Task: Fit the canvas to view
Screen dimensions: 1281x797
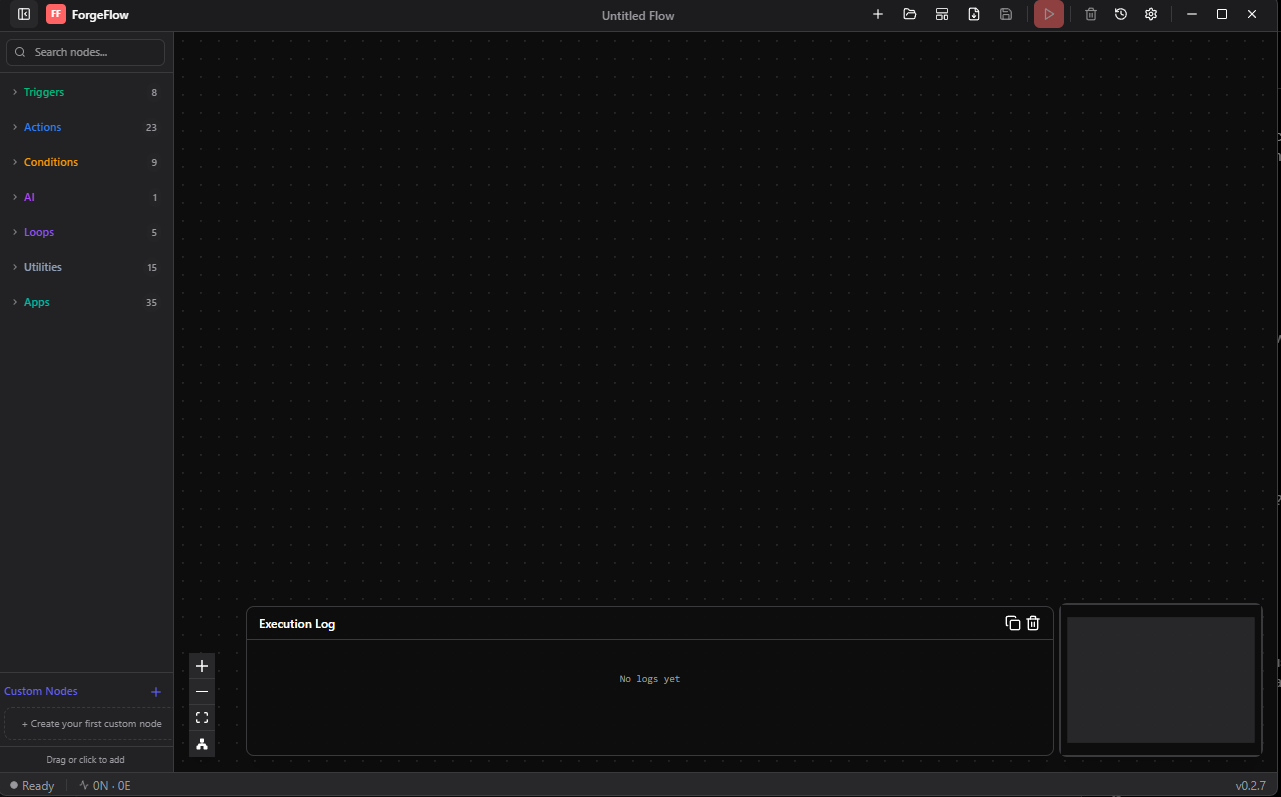Action: (x=201, y=717)
